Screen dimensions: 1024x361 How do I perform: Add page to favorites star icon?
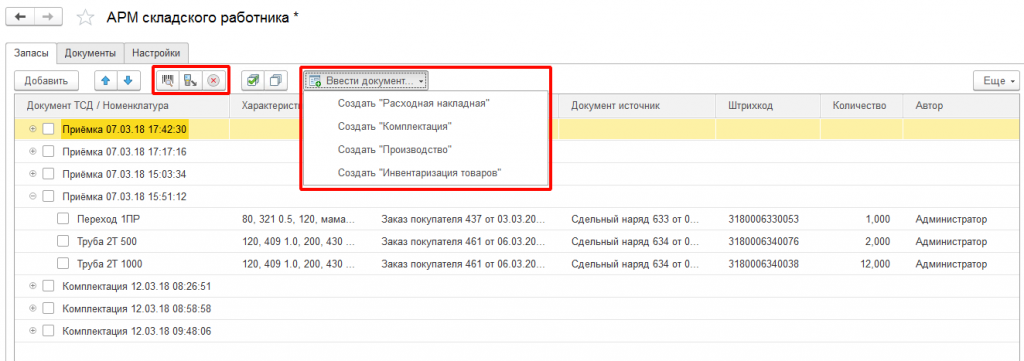(x=85, y=18)
